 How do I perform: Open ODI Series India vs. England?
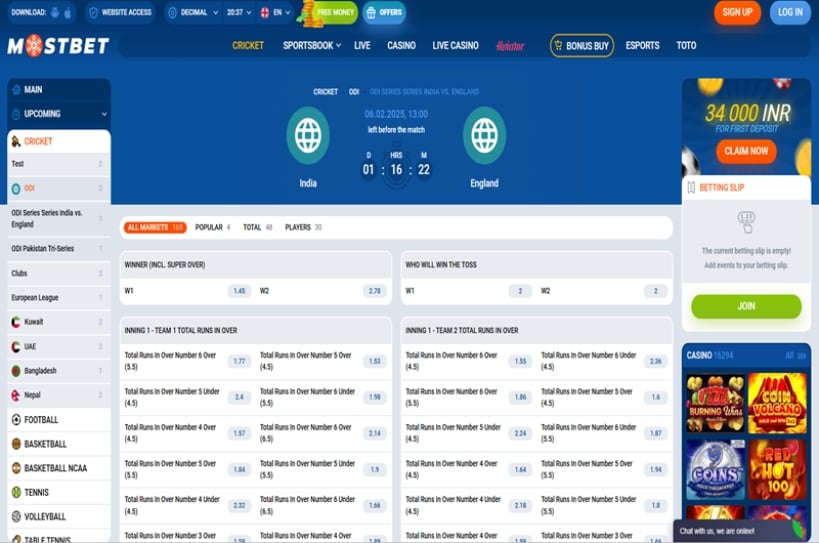(59, 218)
